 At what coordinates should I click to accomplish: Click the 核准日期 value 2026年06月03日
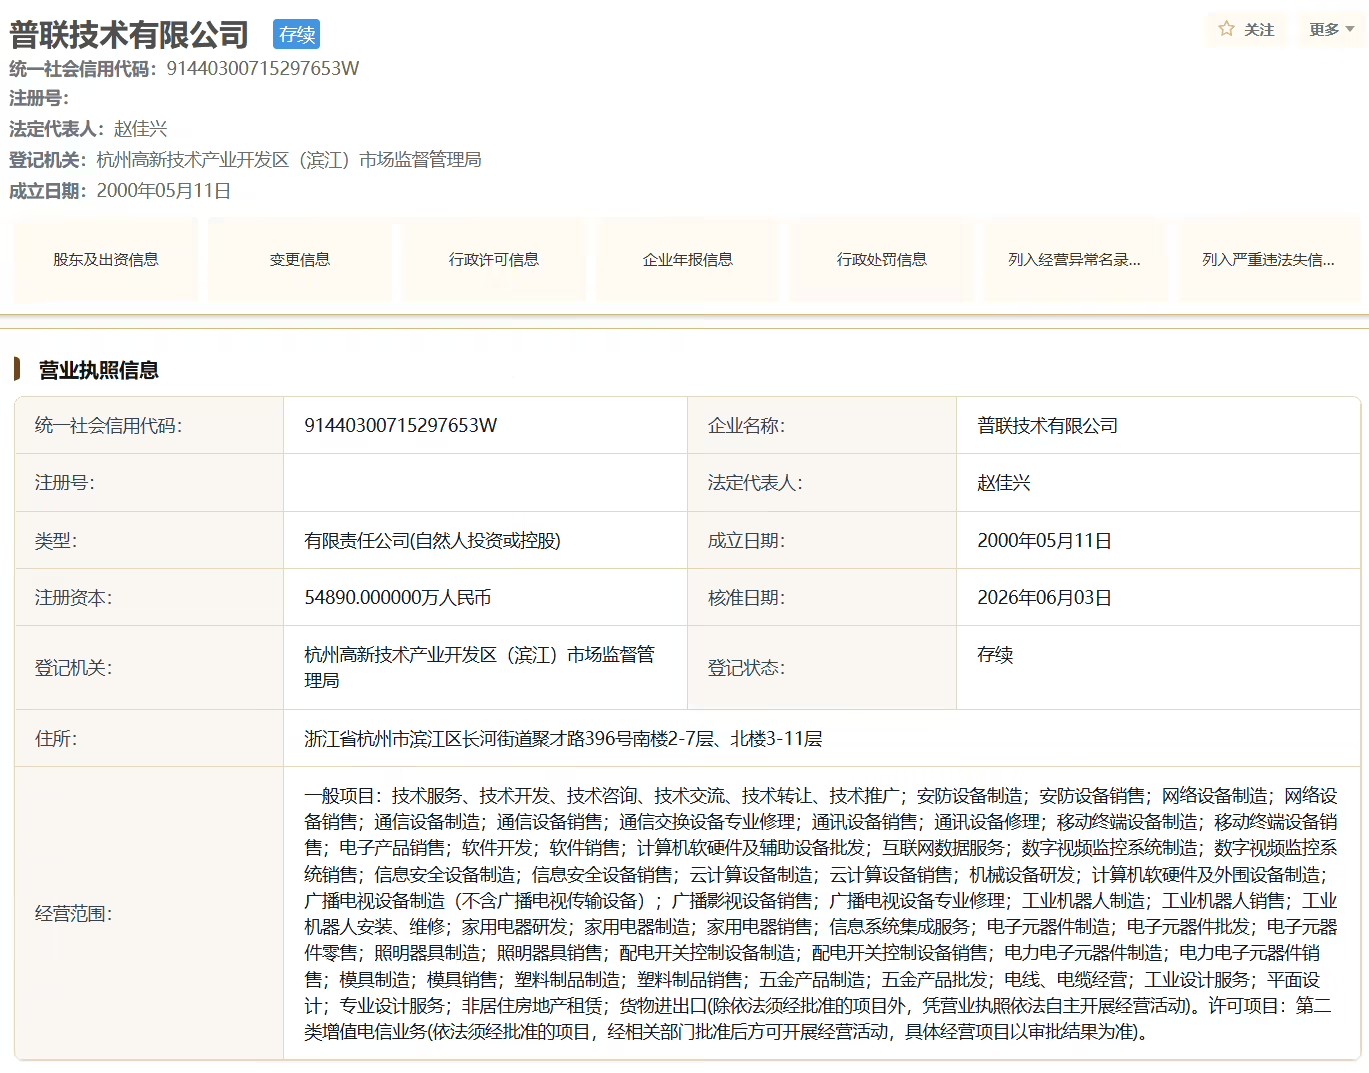[1045, 597]
